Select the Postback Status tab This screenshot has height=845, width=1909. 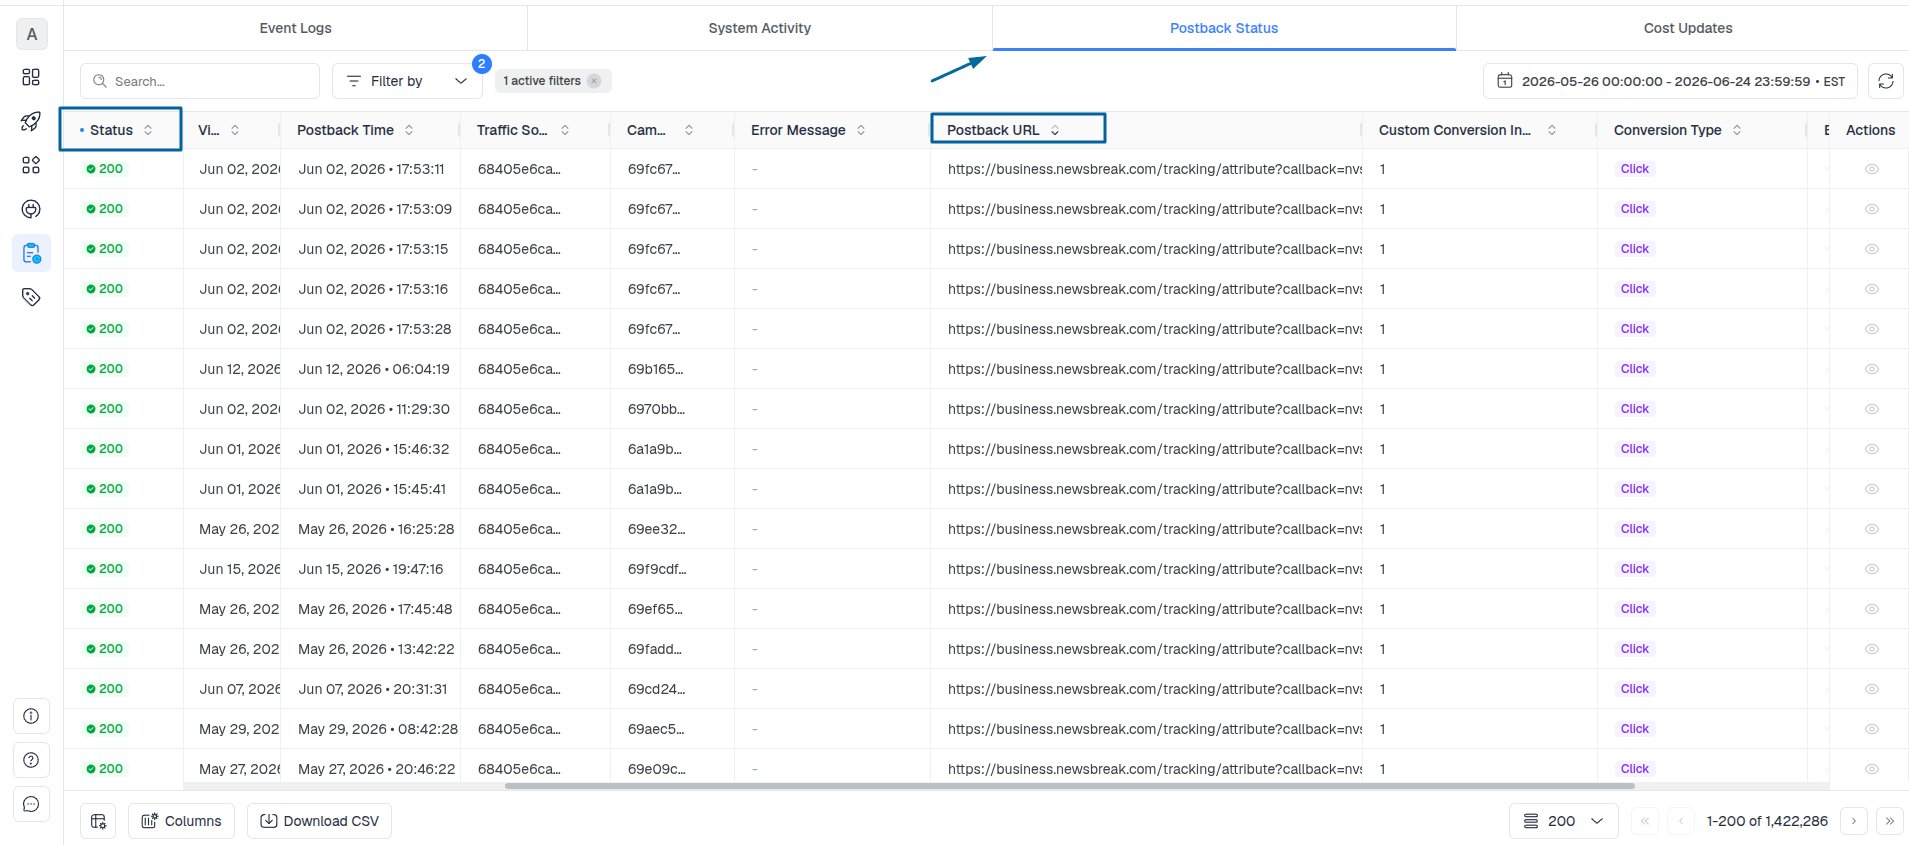click(x=1224, y=28)
